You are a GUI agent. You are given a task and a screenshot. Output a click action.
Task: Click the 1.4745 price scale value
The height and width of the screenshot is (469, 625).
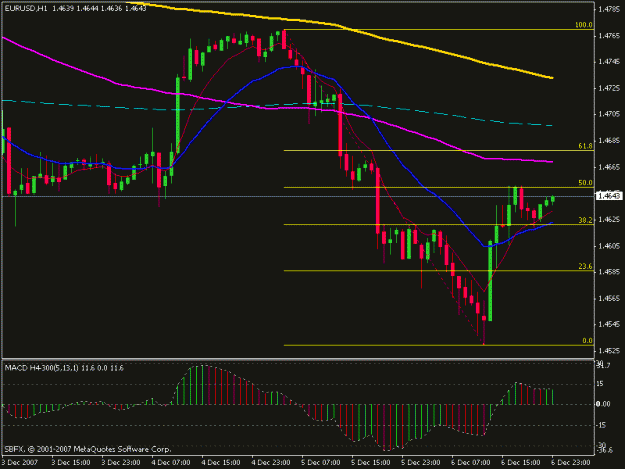pyautogui.click(x=609, y=62)
